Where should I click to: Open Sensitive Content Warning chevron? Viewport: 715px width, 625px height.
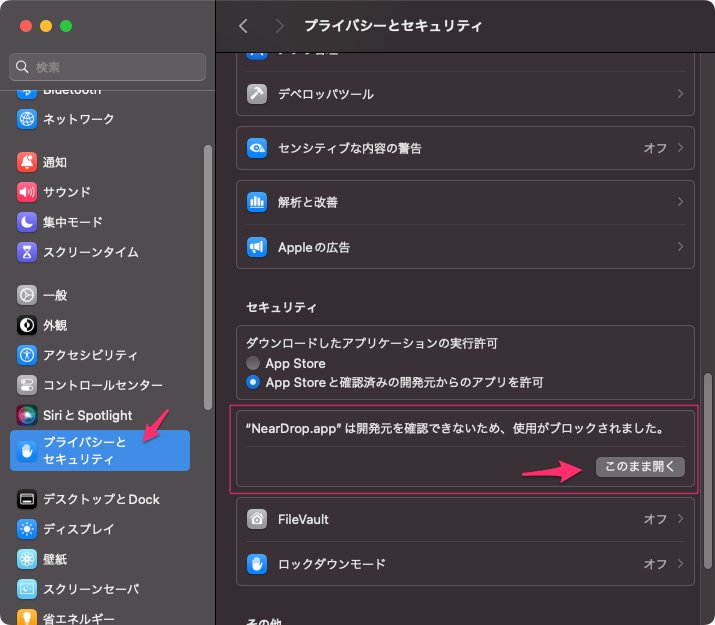click(x=680, y=148)
